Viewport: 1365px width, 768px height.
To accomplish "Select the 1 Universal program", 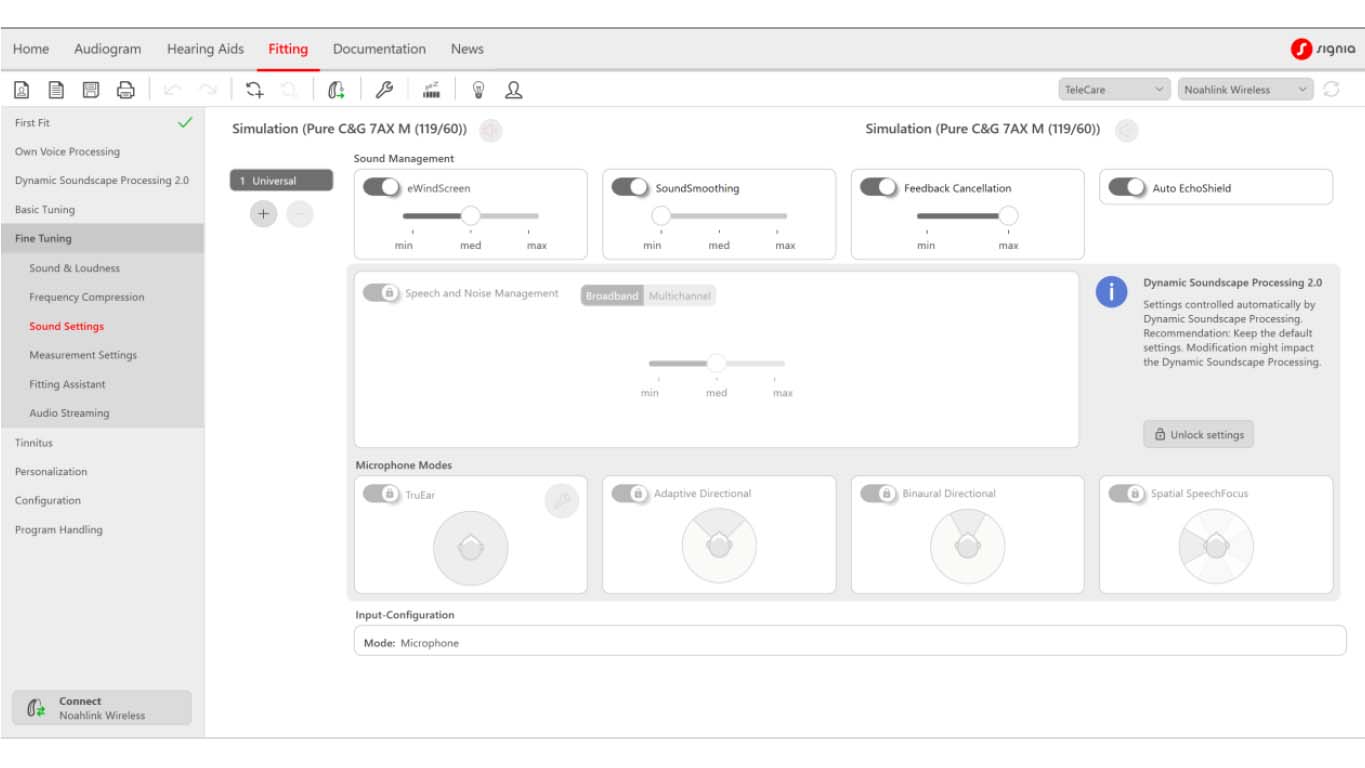I will [281, 181].
